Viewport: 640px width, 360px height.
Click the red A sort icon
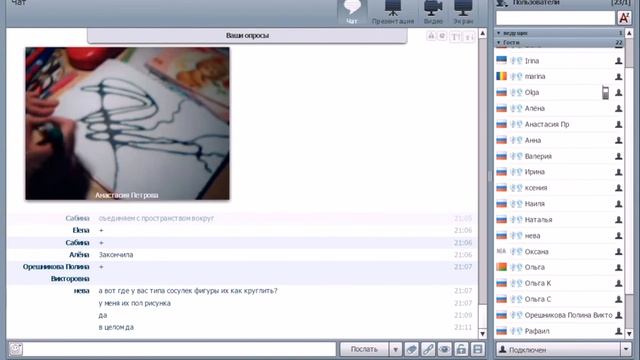pos(624,18)
